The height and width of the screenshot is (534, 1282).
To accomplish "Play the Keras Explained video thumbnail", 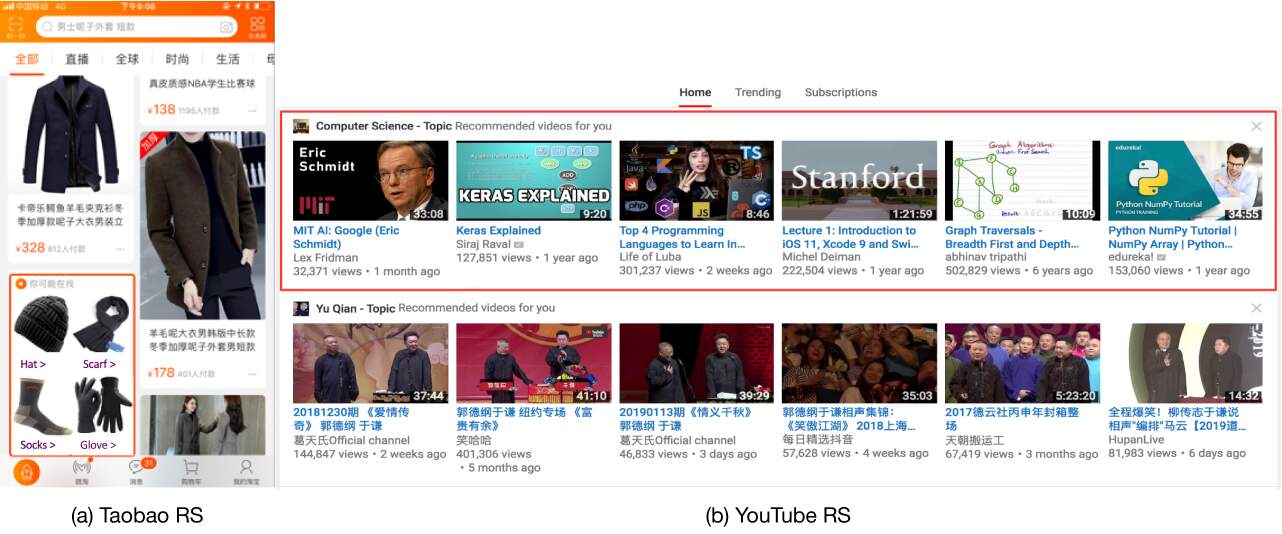I will 533,180.
